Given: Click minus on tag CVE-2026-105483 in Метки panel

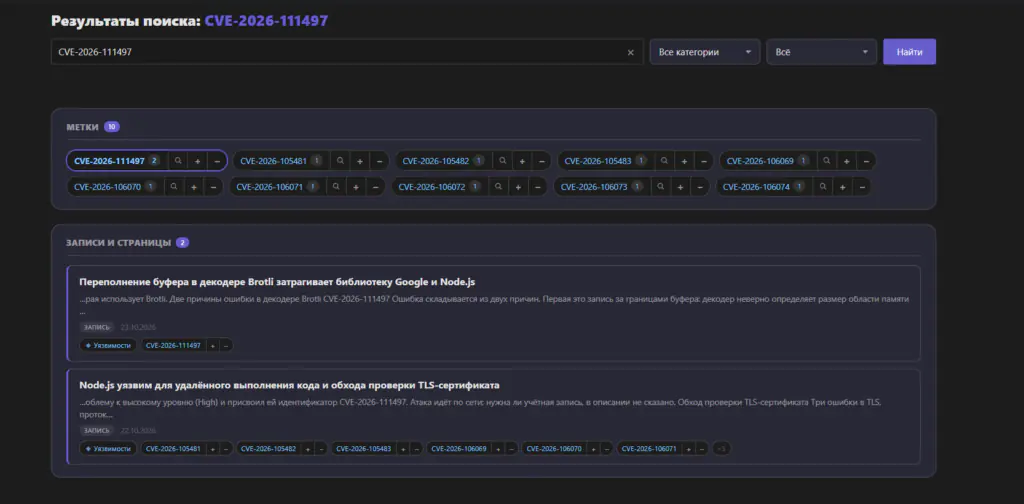Looking at the screenshot, I should pyautogui.click(x=703, y=161).
